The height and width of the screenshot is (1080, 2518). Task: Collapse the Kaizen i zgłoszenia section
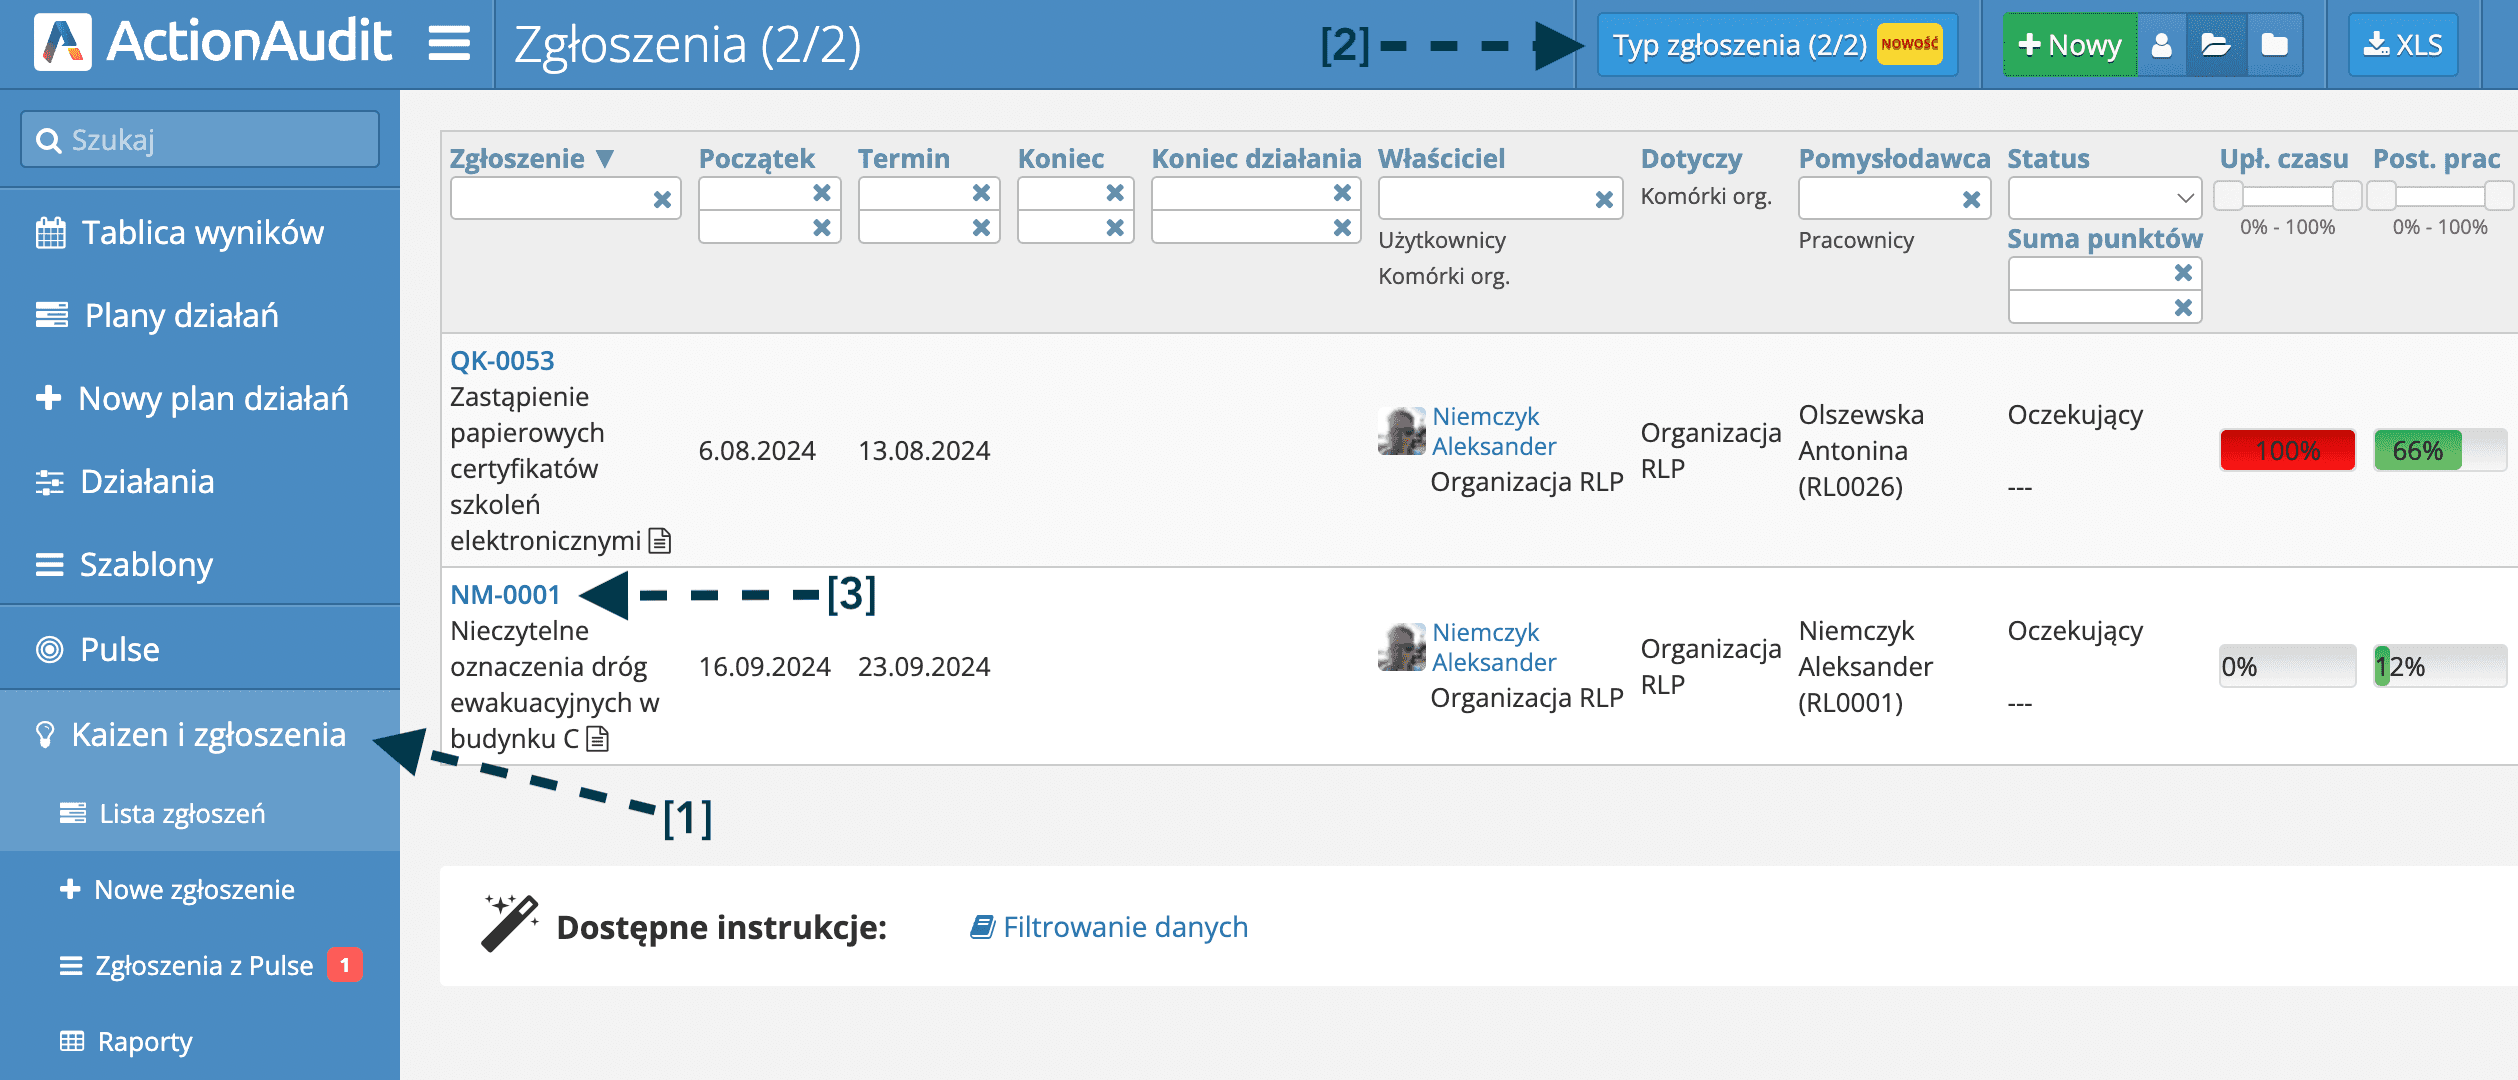pyautogui.click(x=200, y=735)
